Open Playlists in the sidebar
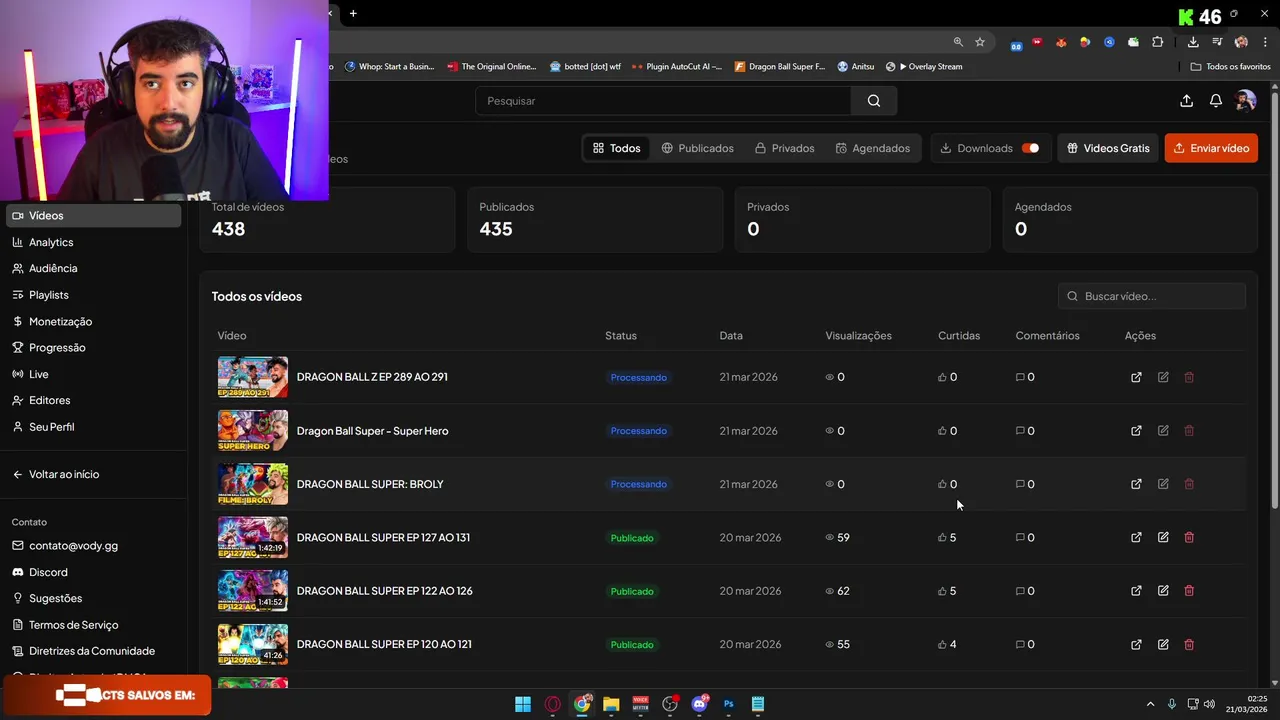 tap(94, 295)
